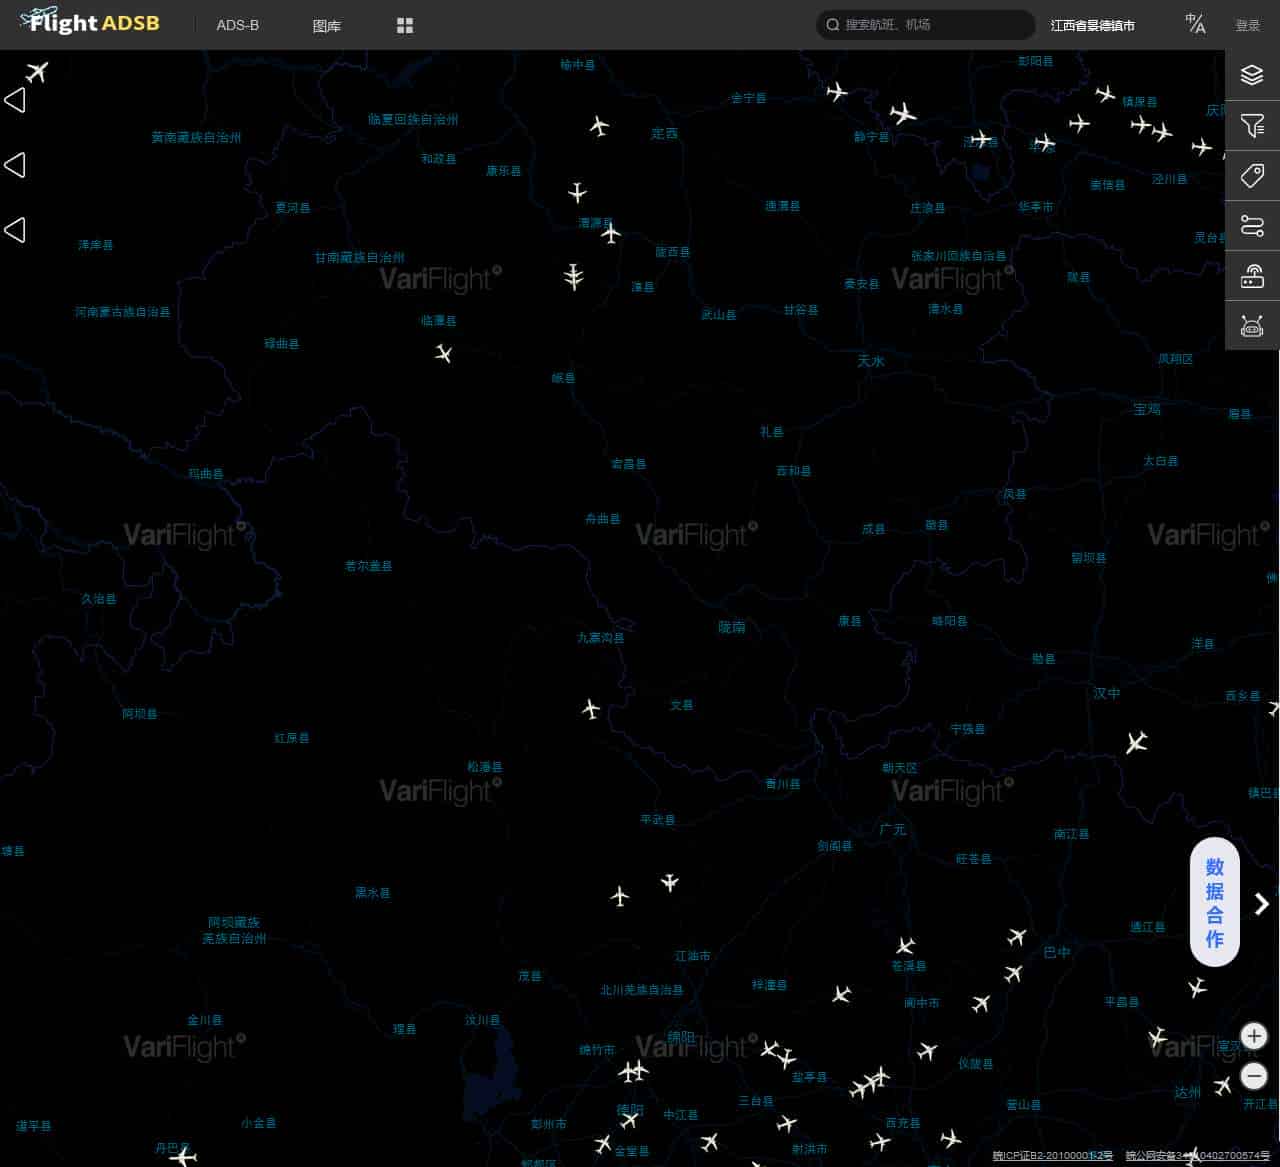This screenshot has height=1167, width=1280.
Task: Switch to the 图库 tab
Action: coord(326,25)
